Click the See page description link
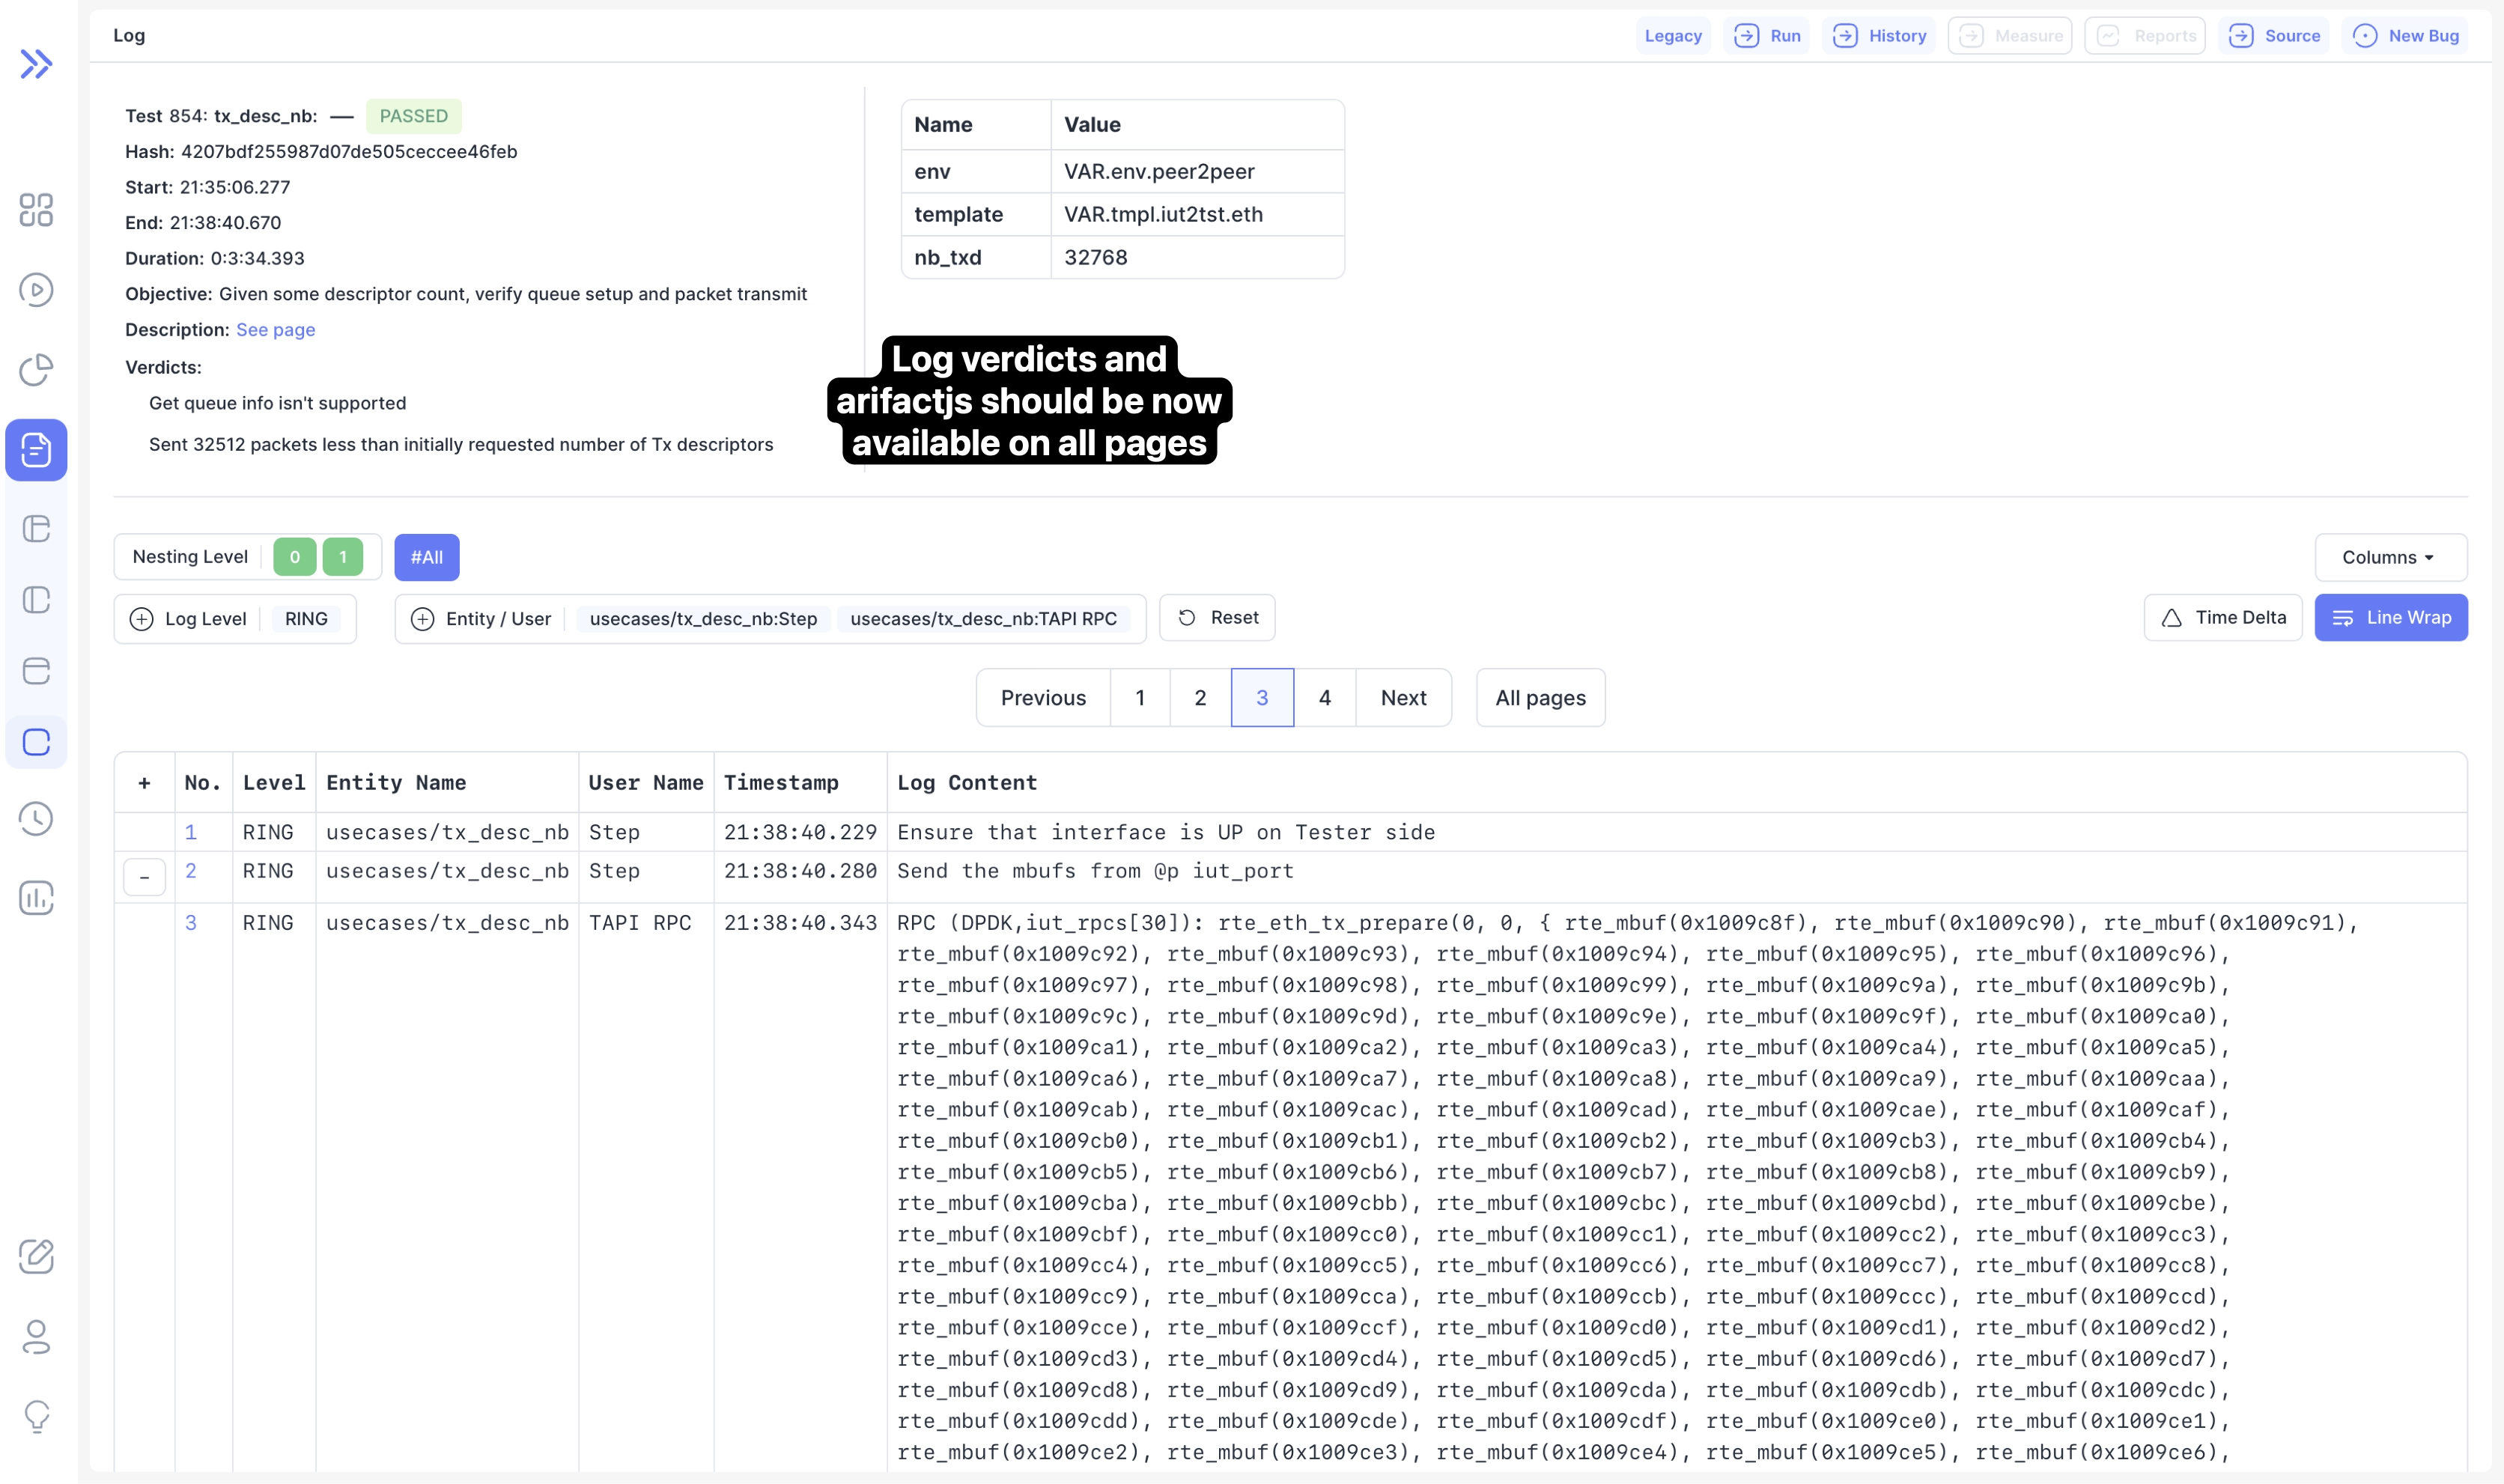Screen dimensions: 2504x1484 point(275,330)
